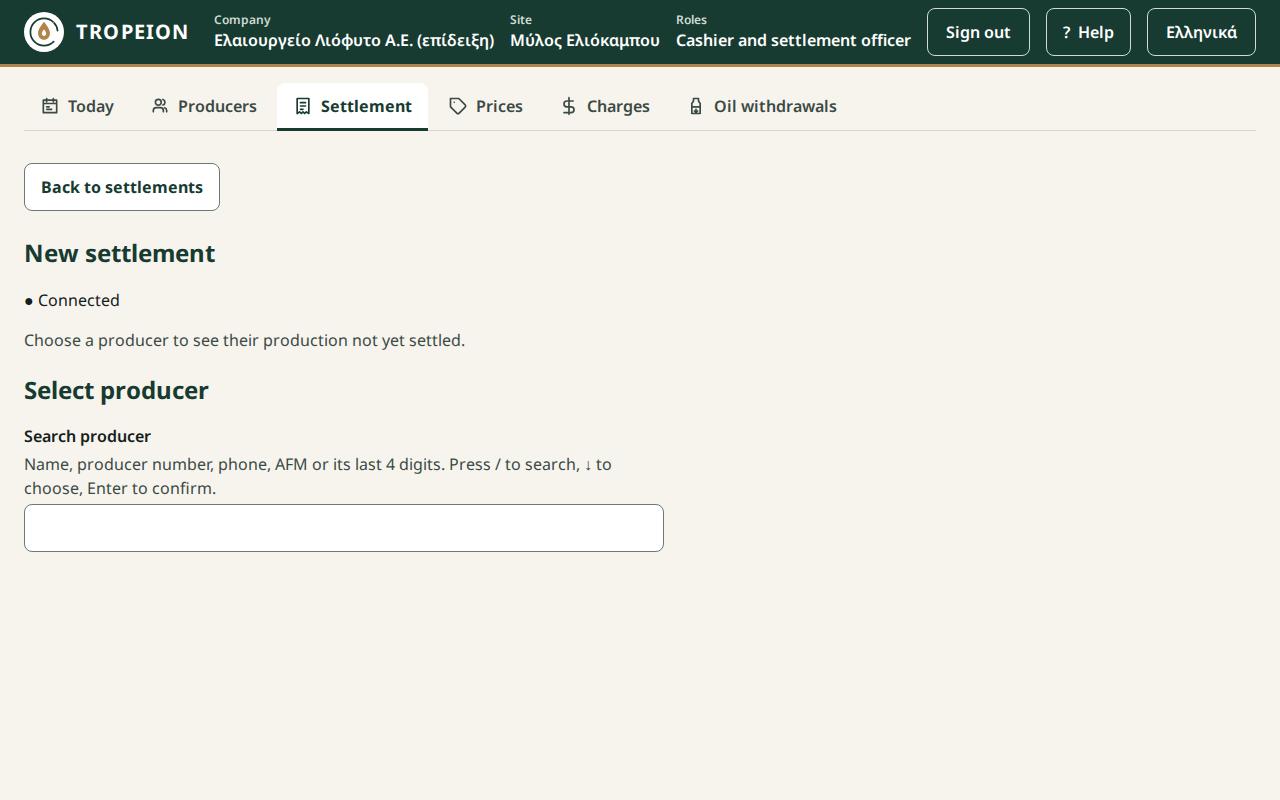1280x800 pixels.
Task: Focus the Search producer input field
Action: [x=344, y=528]
